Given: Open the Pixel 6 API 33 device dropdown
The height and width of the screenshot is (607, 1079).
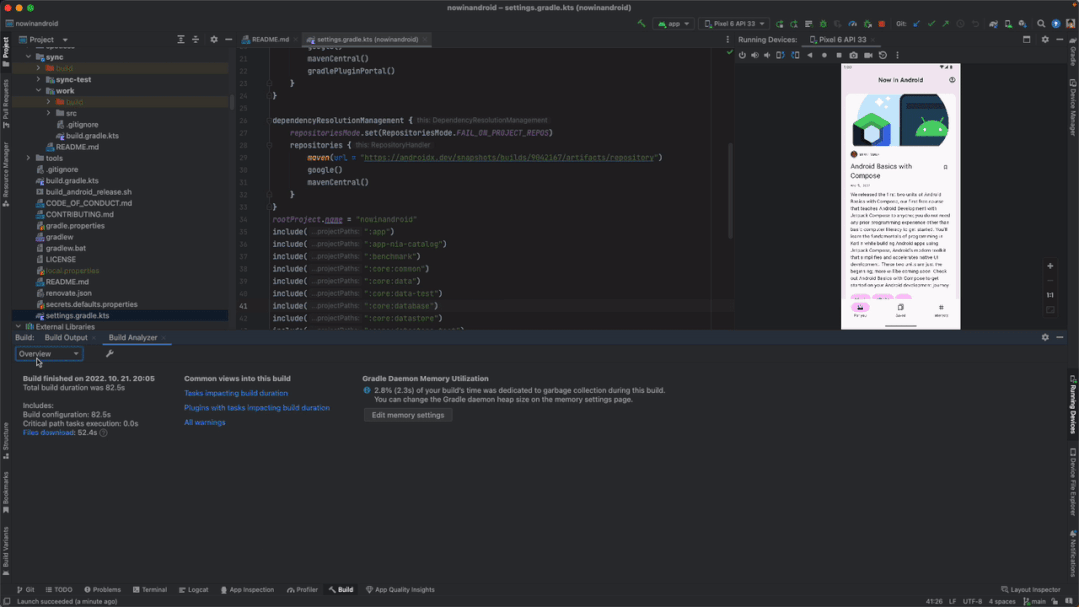Looking at the screenshot, I should (734, 23).
